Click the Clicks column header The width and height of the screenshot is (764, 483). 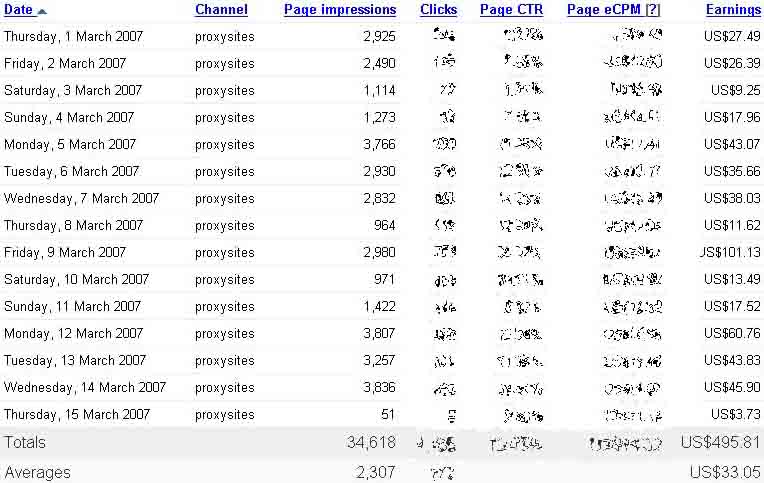tap(438, 10)
